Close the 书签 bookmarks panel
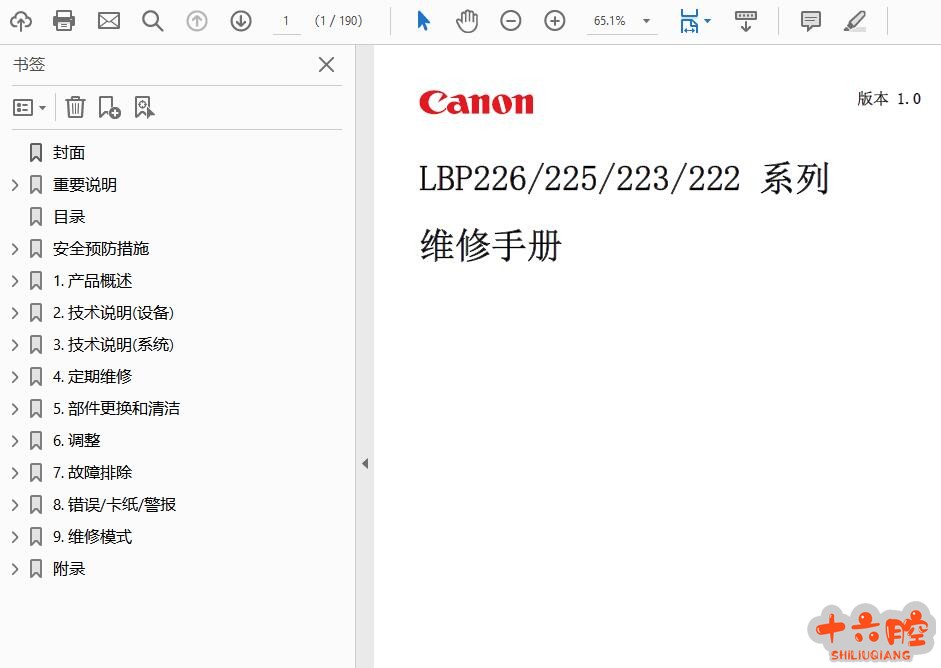941x668 pixels. coord(326,65)
